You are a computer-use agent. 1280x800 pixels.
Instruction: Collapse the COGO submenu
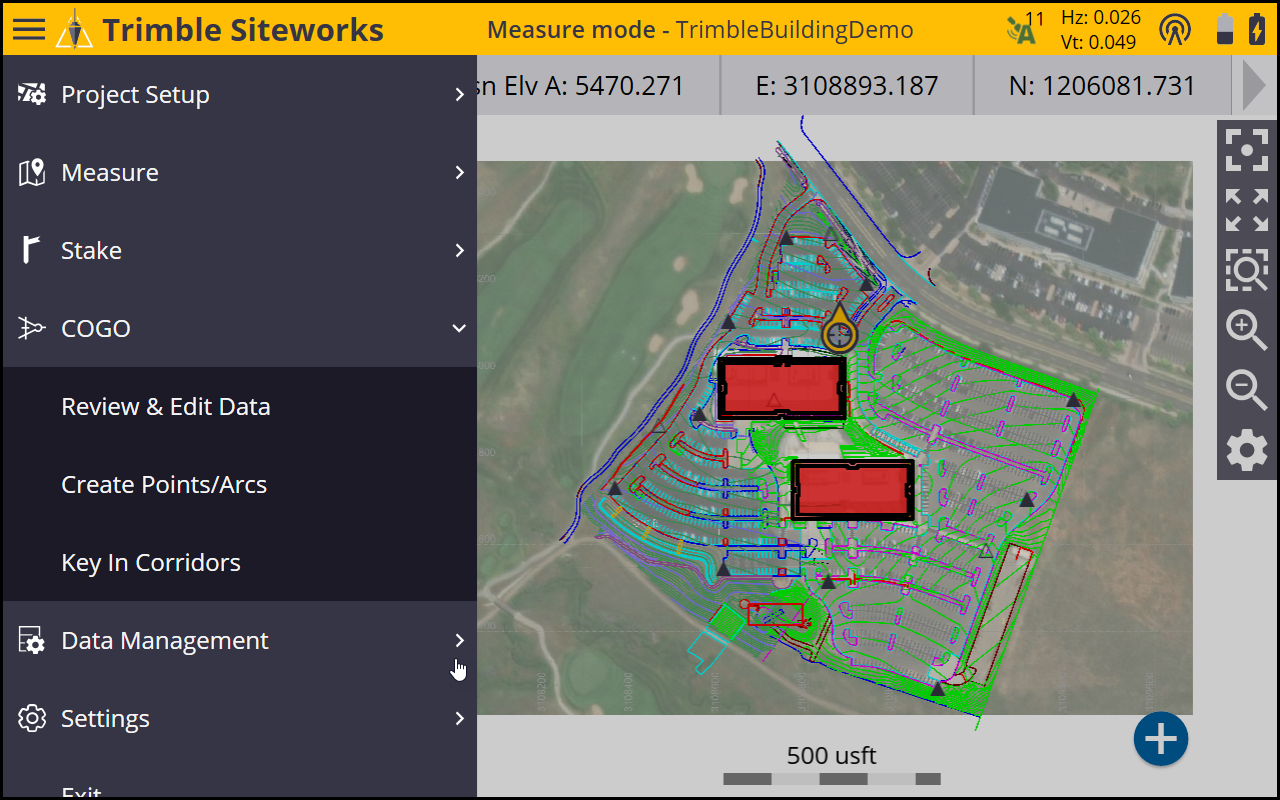click(x=459, y=328)
